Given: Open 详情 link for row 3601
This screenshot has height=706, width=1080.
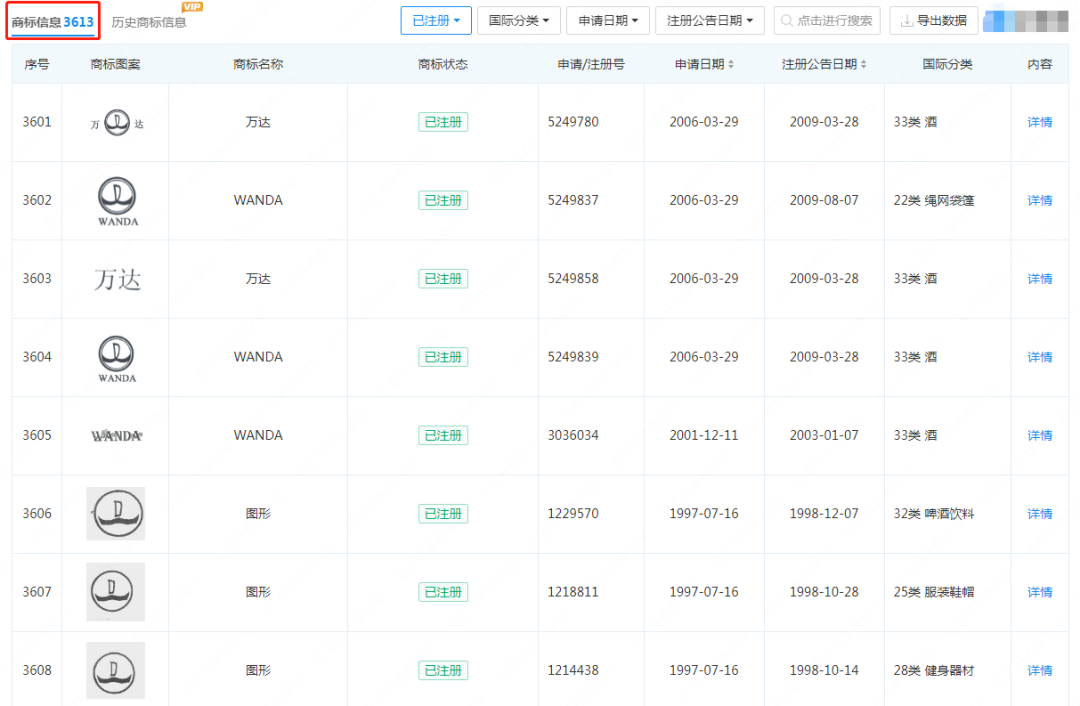Looking at the screenshot, I should coord(1039,122).
